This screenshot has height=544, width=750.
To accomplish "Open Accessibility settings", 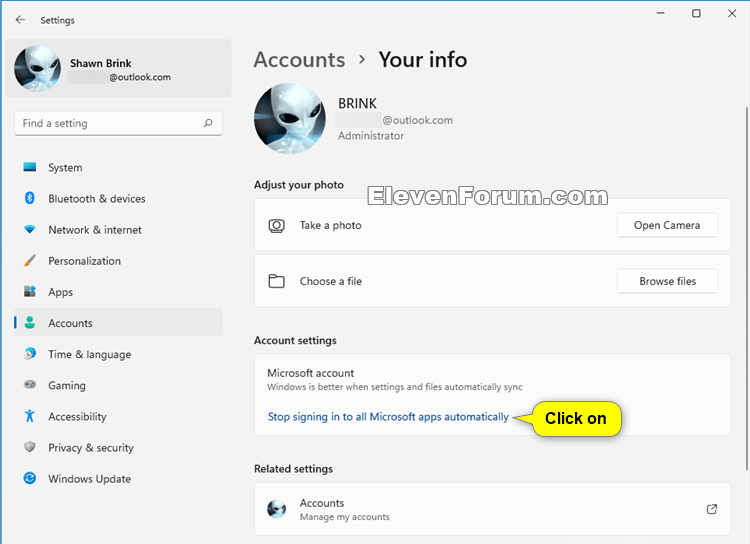I will point(118,416).
